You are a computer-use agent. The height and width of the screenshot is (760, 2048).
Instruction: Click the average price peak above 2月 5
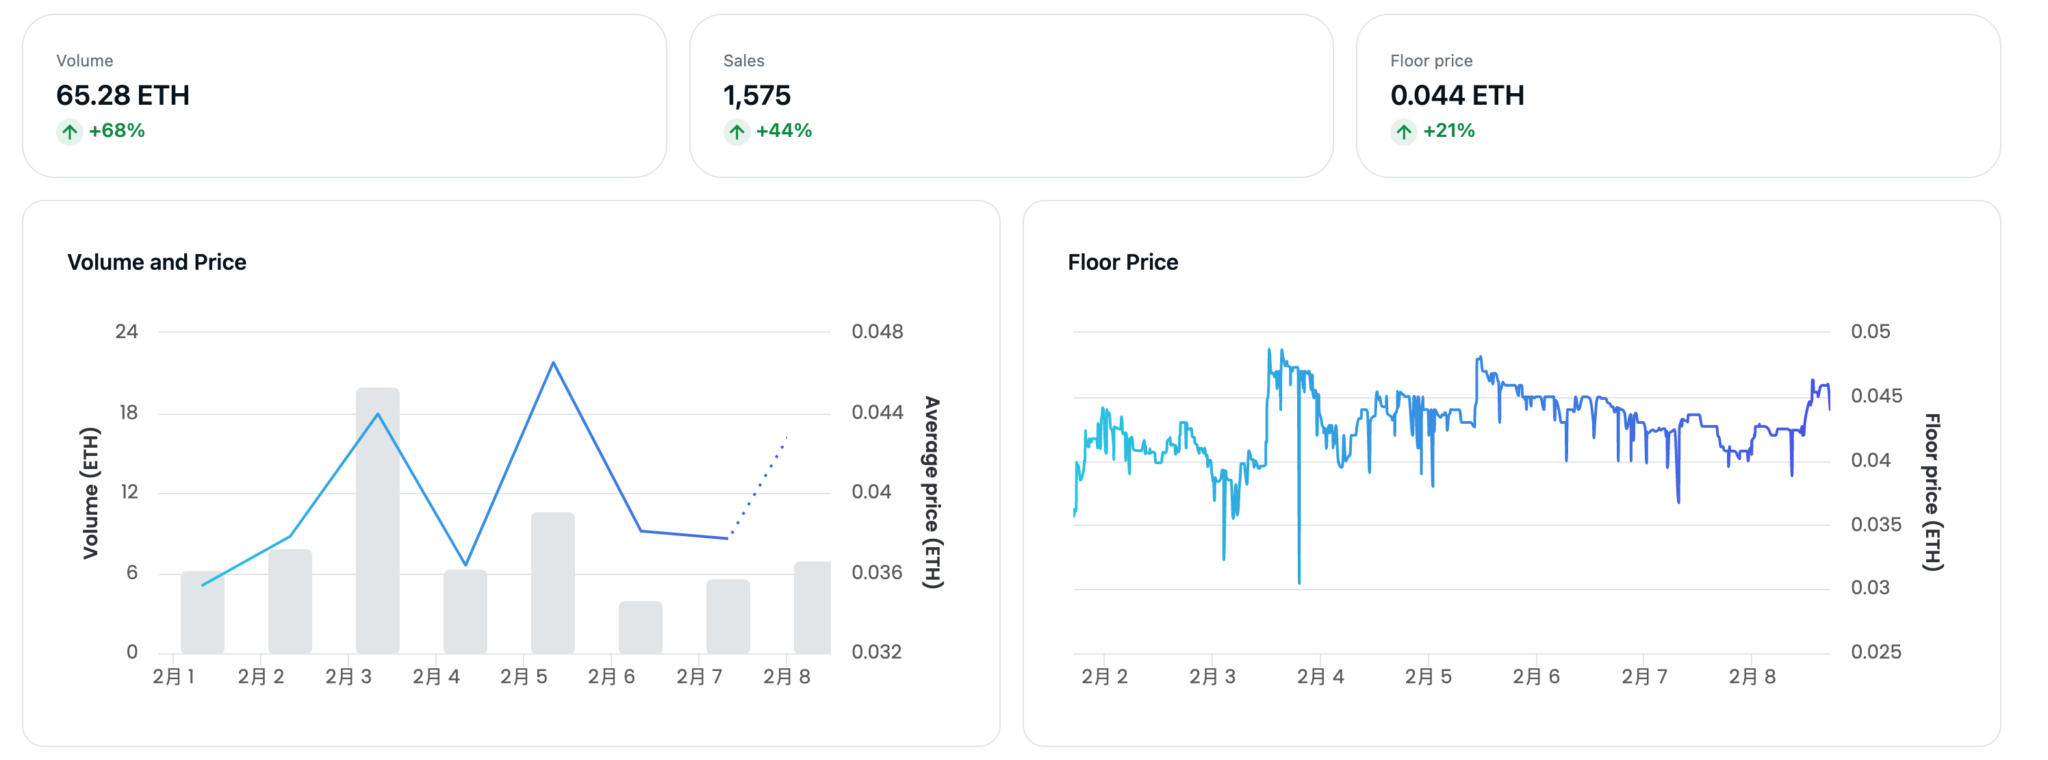[553, 363]
